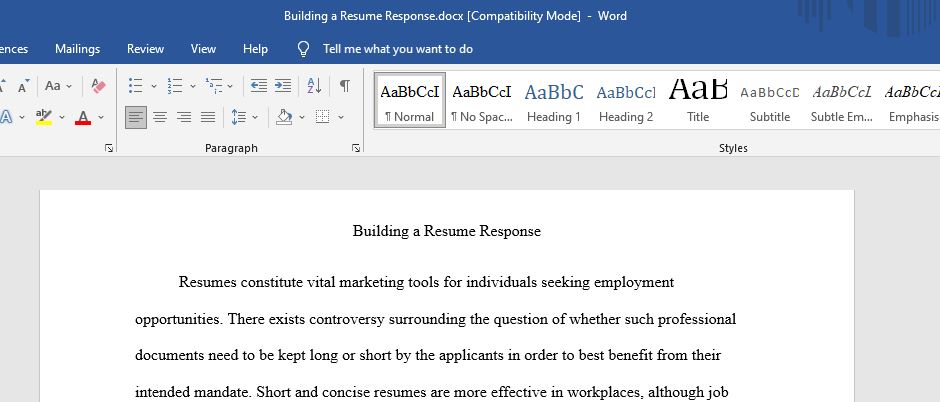Click the word 'controversy' in the paragraph
940x402 pixels.
[x=347, y=319]
